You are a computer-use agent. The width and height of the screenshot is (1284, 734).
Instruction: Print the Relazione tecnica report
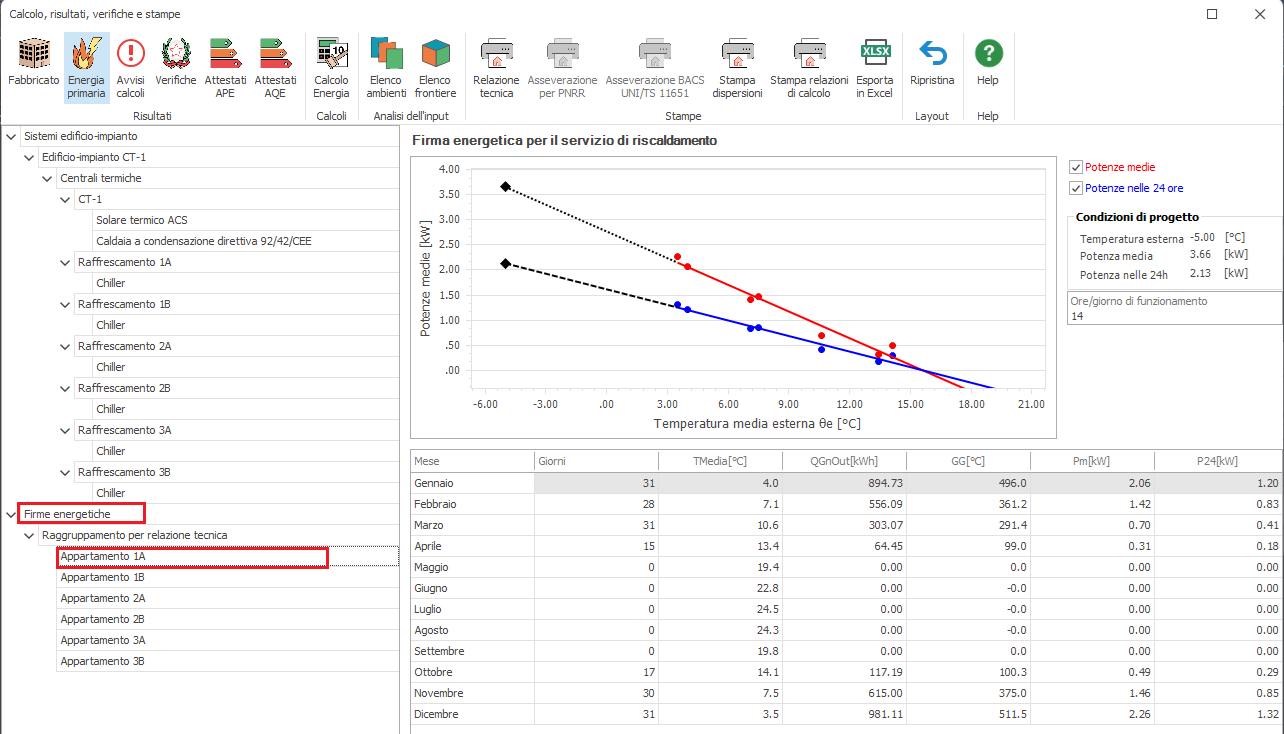(496, 68)
